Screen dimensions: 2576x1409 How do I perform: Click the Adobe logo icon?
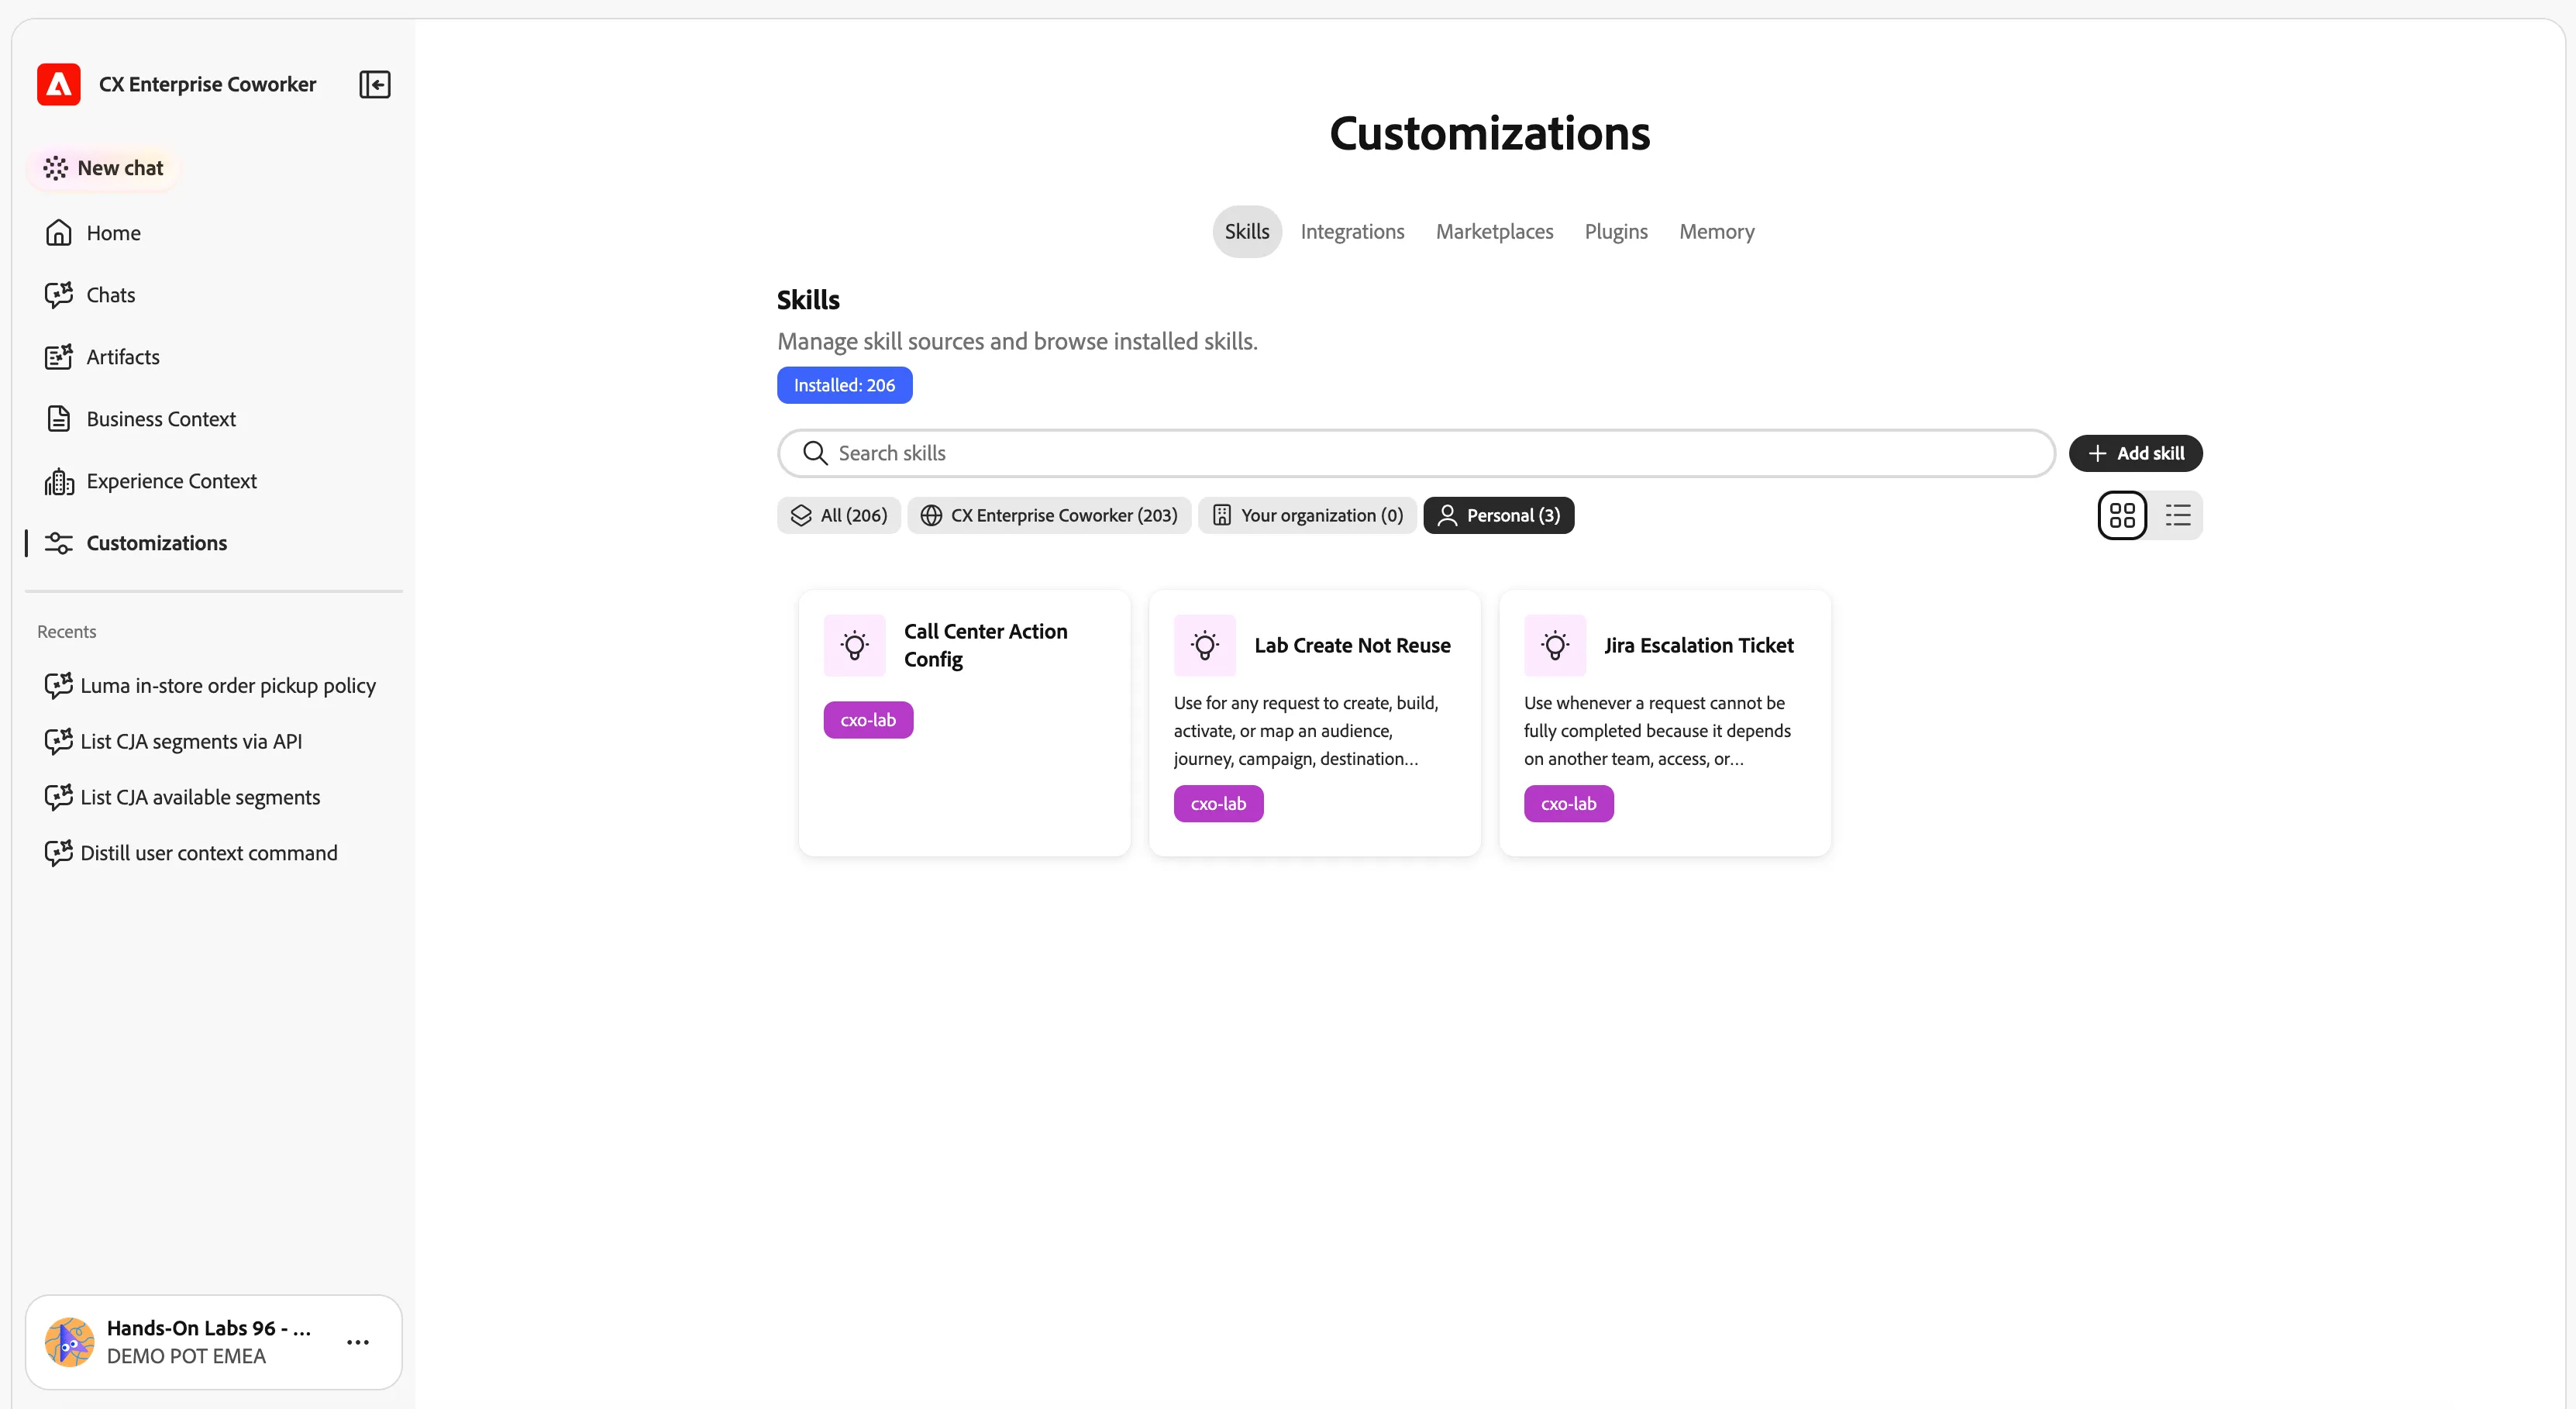tap(59, 85)
